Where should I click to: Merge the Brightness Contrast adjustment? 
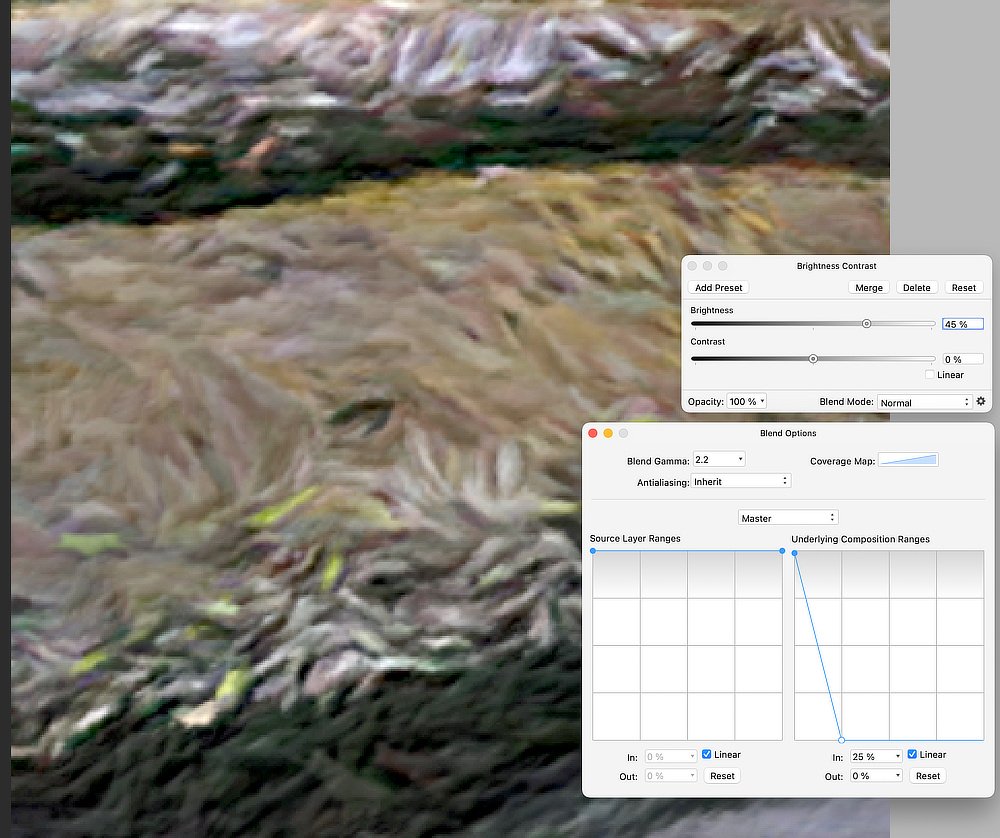[x=869, y=288]
